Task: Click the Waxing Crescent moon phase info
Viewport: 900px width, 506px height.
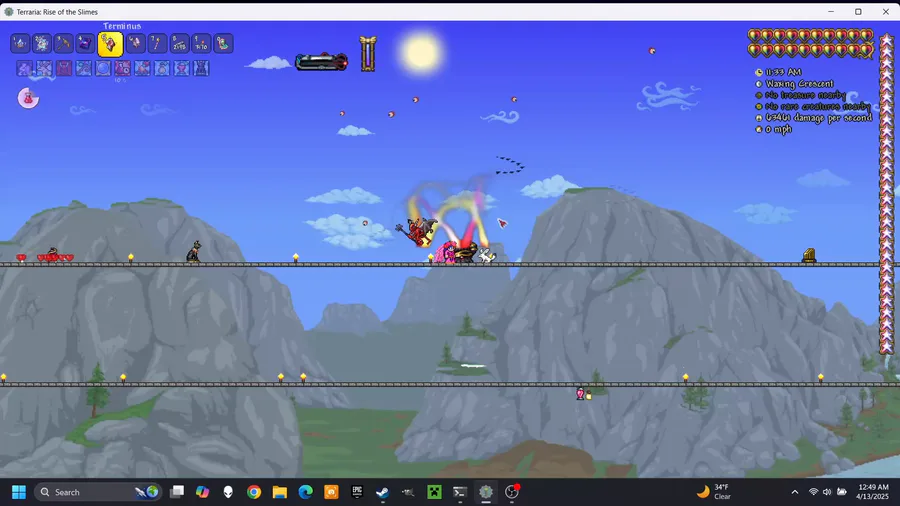Action: [794, 84]
